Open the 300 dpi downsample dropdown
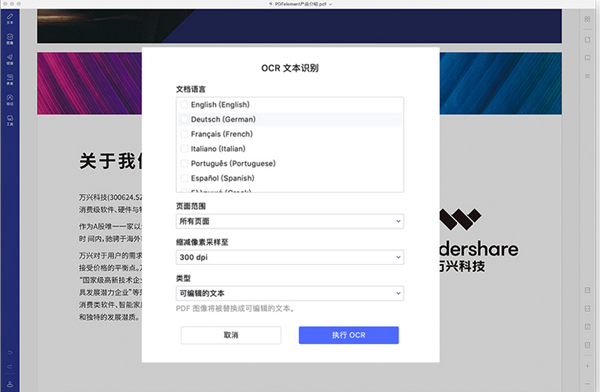Image resolution: width=600 pixels, height=392 pixels. [290, 257]
